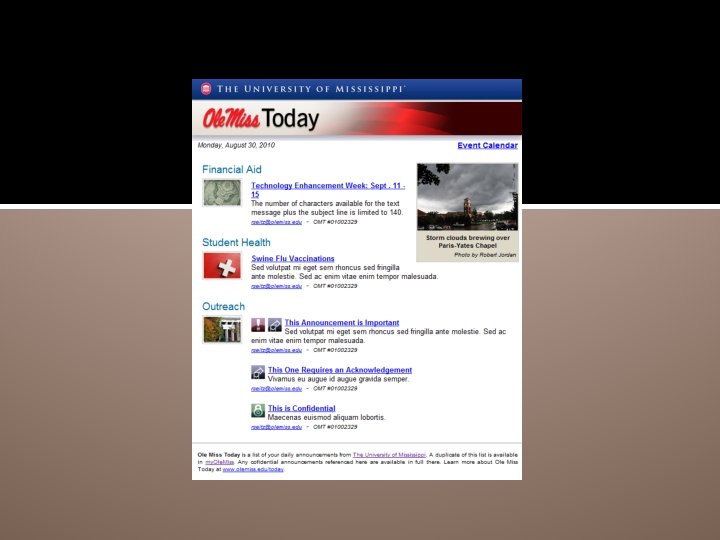720x540 pixels.
Task: Open This One Requires an Acknowledgement link
Action: 340,370
